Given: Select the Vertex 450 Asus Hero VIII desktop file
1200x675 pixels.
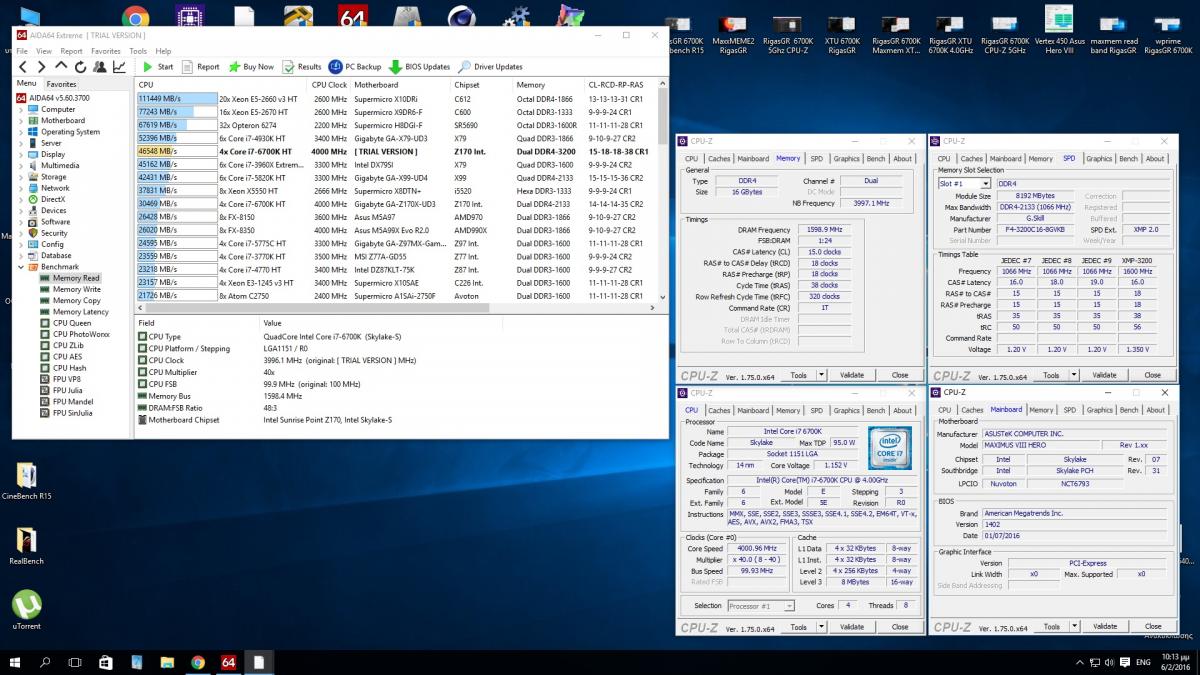Looking at the screenshot, I should pos(1059,30).
